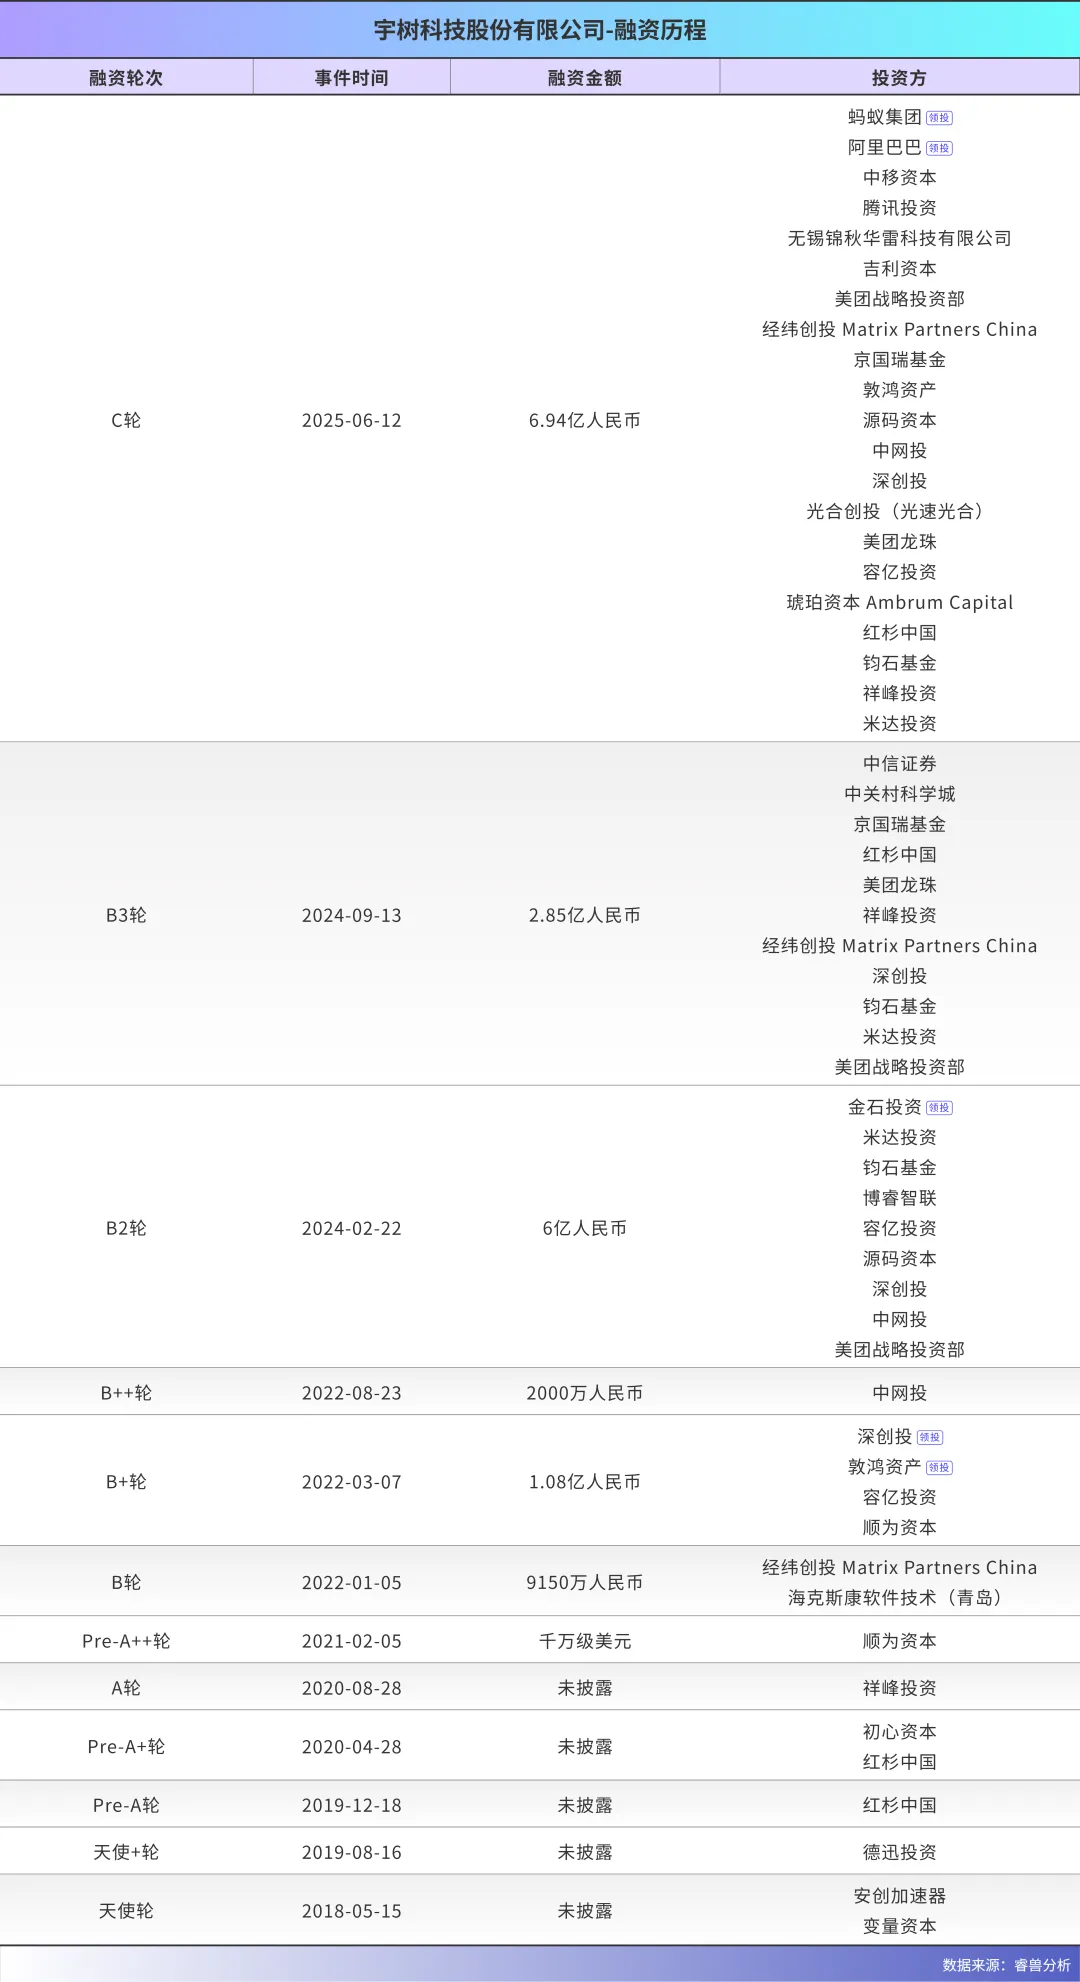Select the 领投 tag beside 敦鸿资产 in B+轮
This screenshot has width=1080, height=1982.
coord(939,1468)
